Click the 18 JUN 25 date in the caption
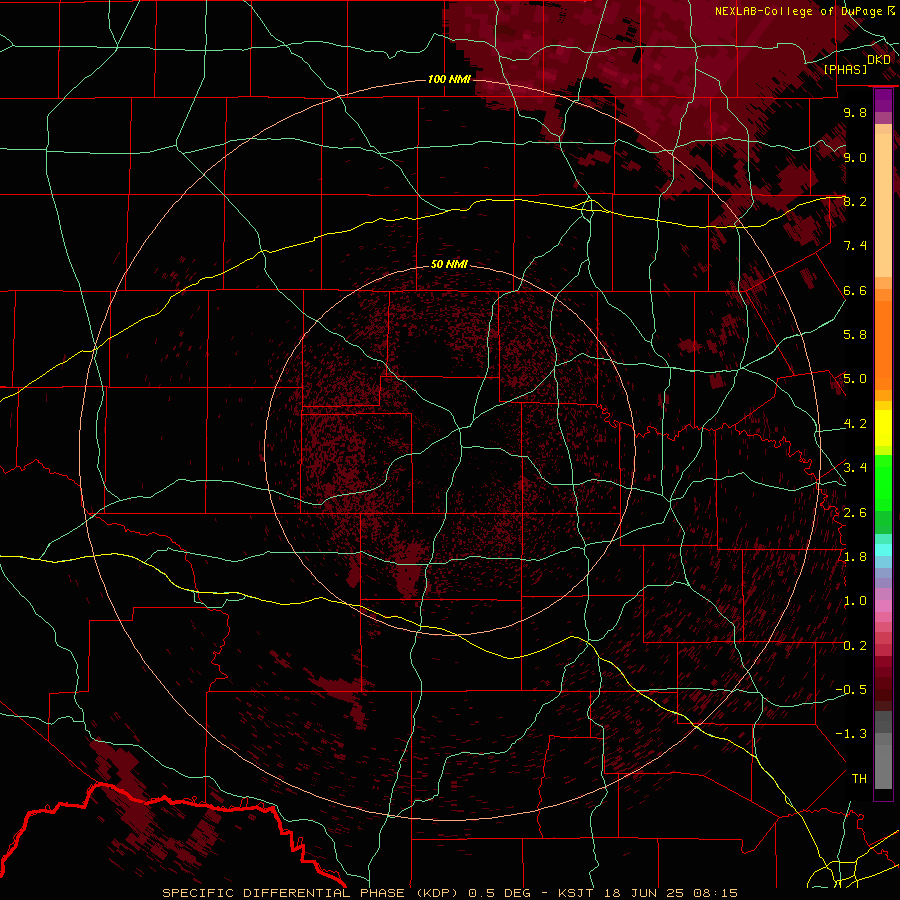This screenshot has width=900, height=900. (x=644, y=893)
